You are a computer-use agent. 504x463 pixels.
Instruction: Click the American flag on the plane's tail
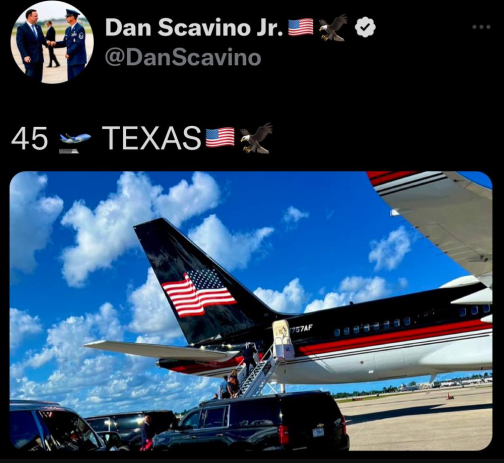point(199,292)
